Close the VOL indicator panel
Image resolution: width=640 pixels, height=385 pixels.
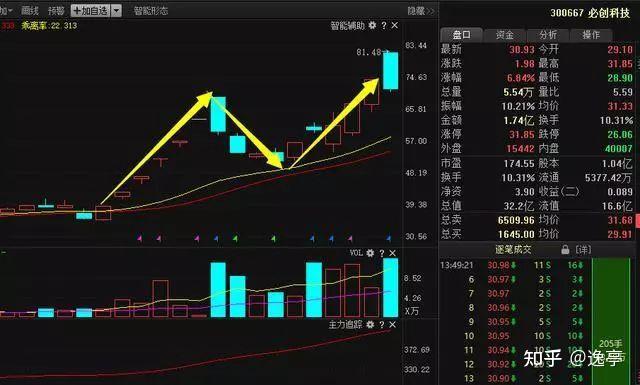(x=393, y=253)
